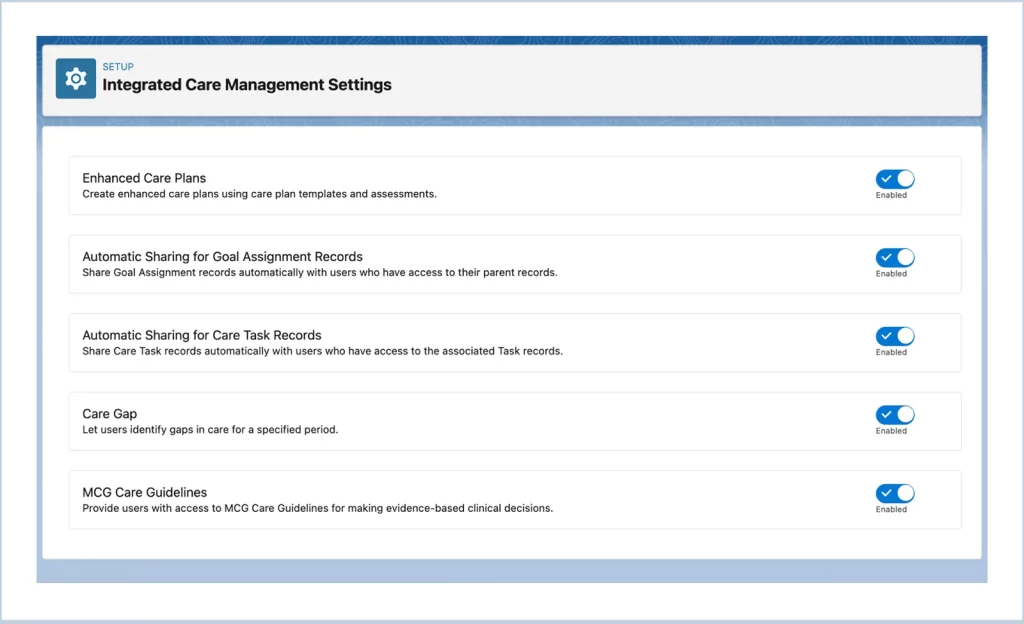Image resolution: width=1024 pixels, height=624 pixels.
Task: Click Enabled label under Enhanced Care Plans toggle
Action: [891, 195]
